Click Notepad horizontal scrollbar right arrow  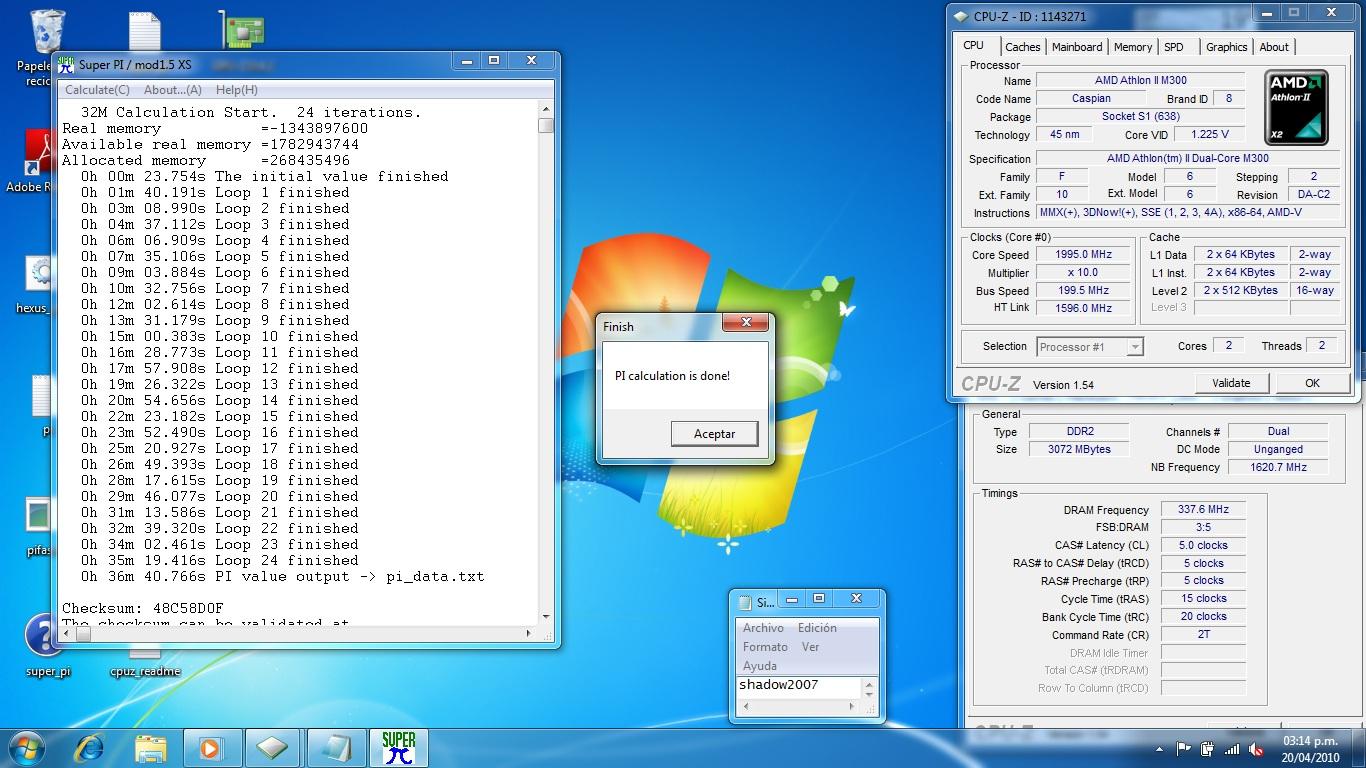pos(852,707)
